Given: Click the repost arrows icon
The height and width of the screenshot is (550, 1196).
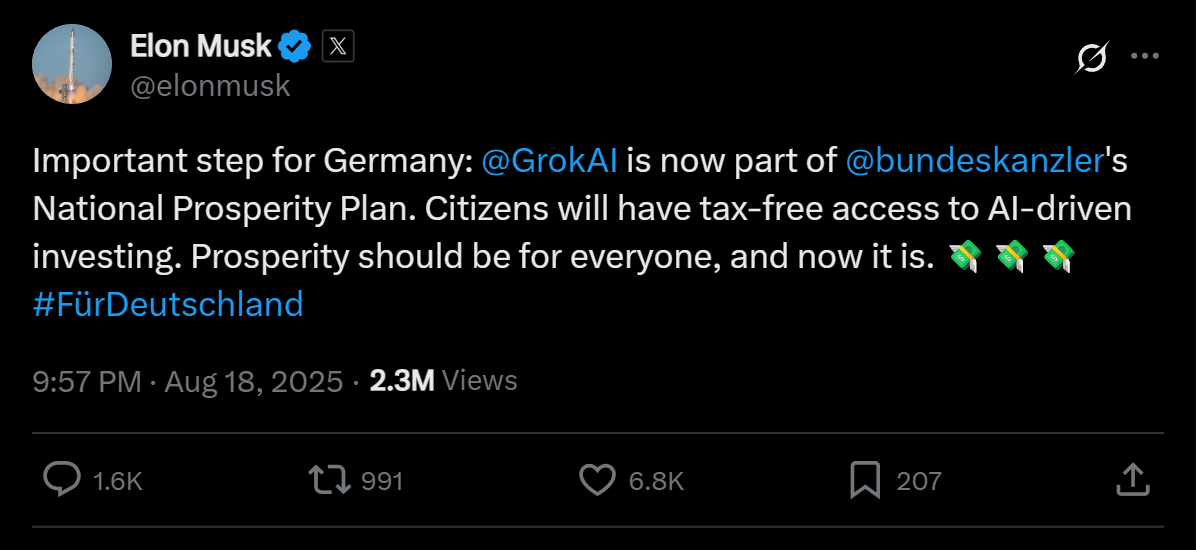Looking at the screenshot, I should 330,480.
